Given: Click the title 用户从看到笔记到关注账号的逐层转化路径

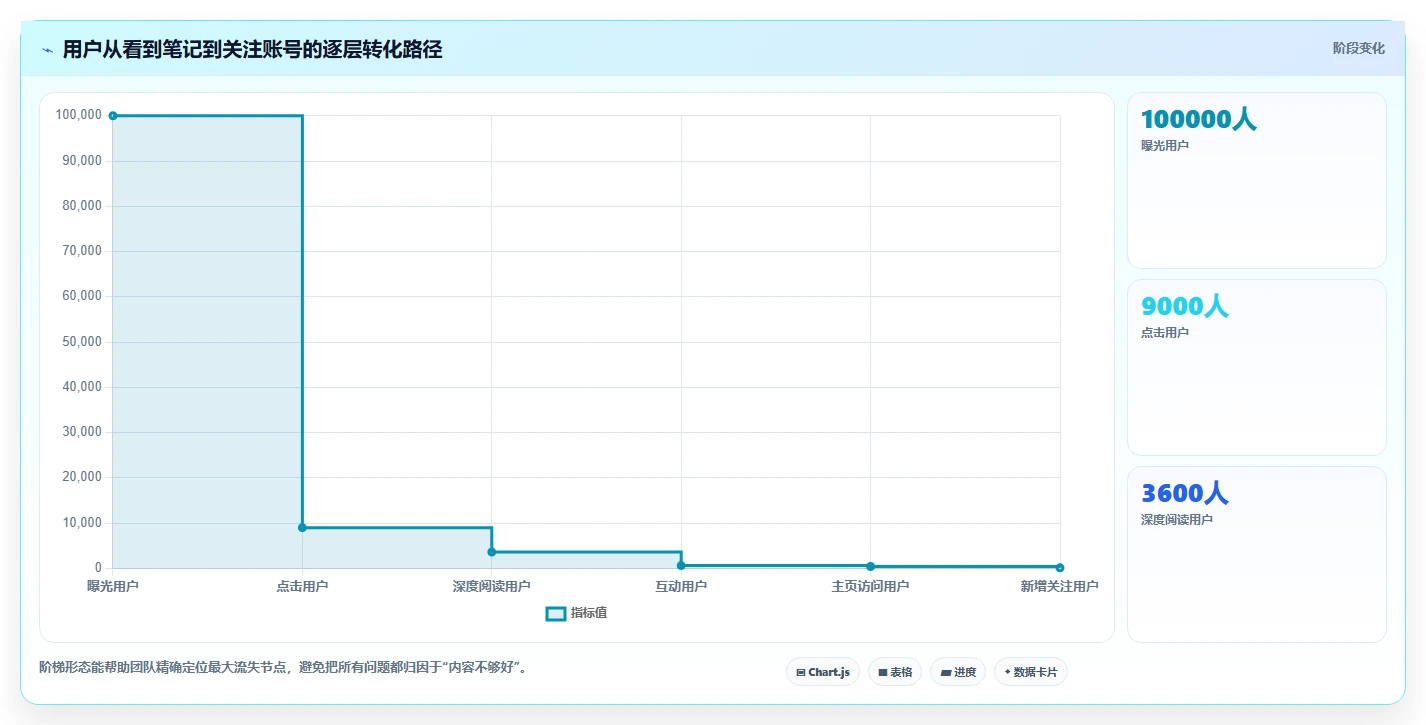Looking at the screenshot, I should (x=252, y=49).
